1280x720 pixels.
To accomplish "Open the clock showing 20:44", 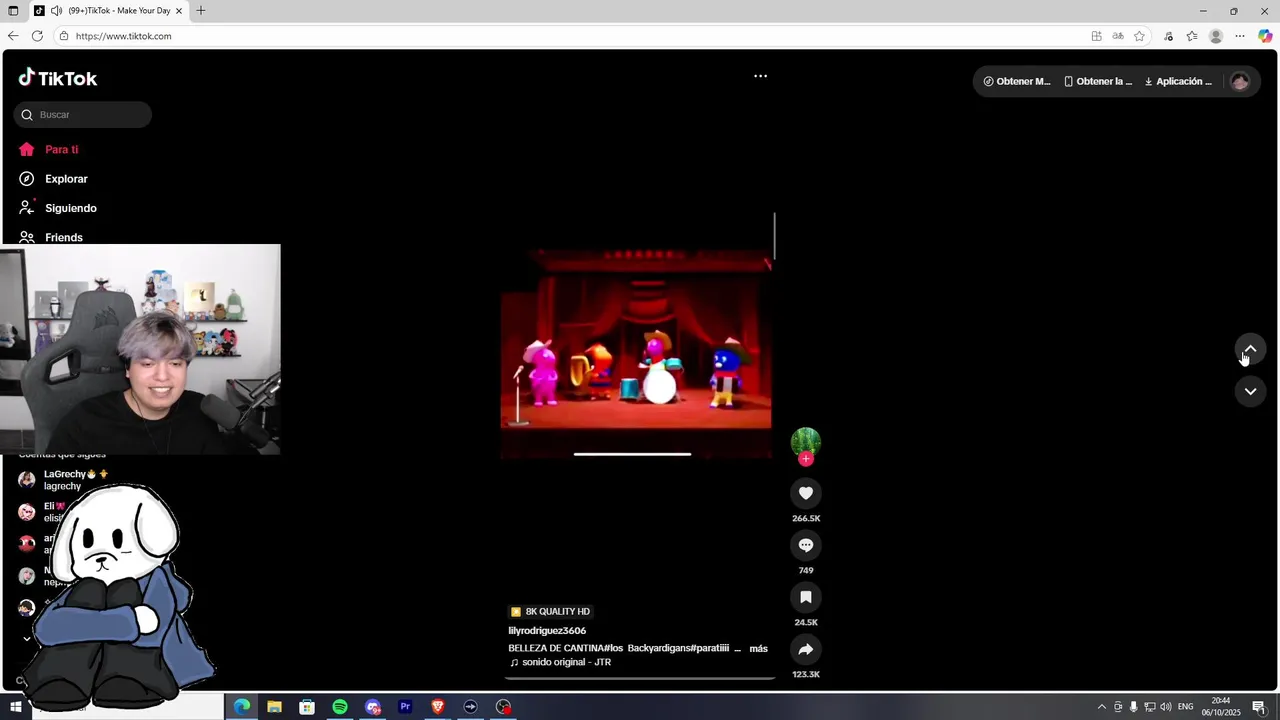I will 1221,707.
